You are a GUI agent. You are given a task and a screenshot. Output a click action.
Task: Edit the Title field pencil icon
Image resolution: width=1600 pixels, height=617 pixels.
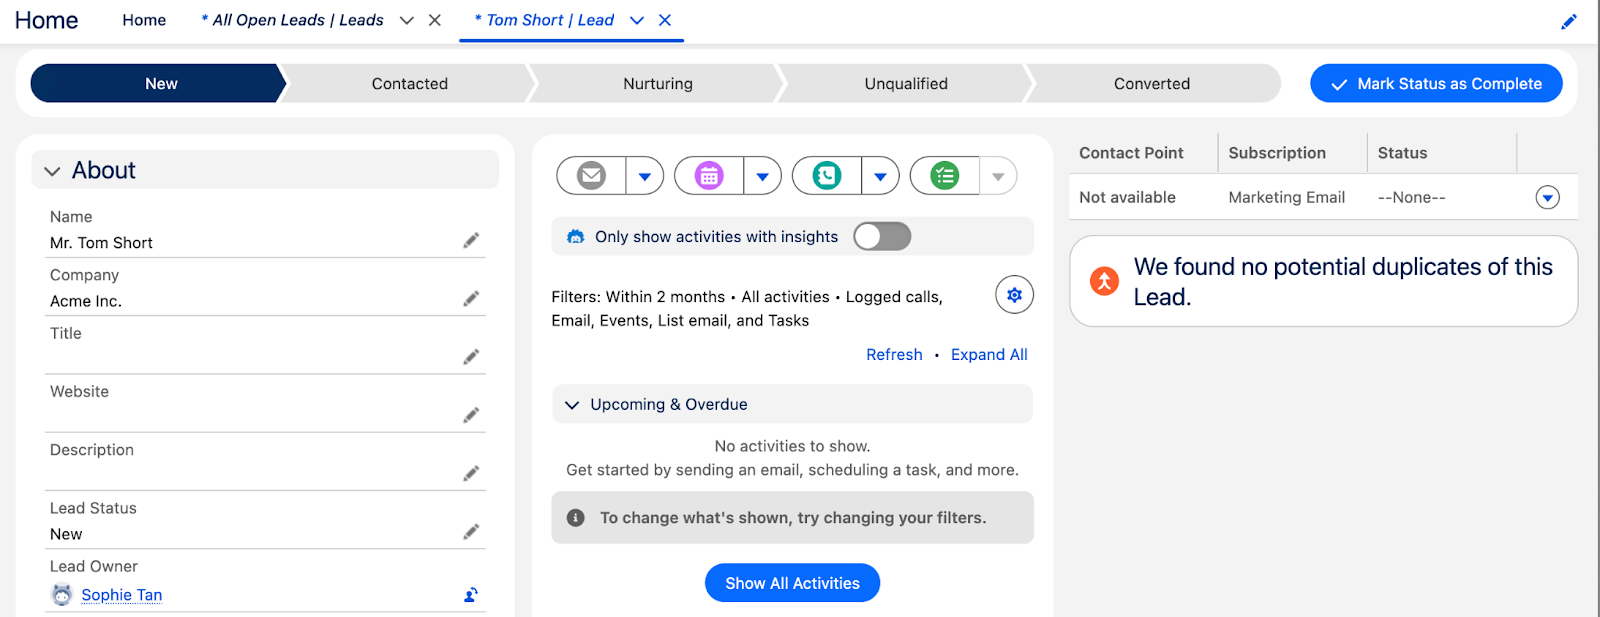(x=471, y=357)
